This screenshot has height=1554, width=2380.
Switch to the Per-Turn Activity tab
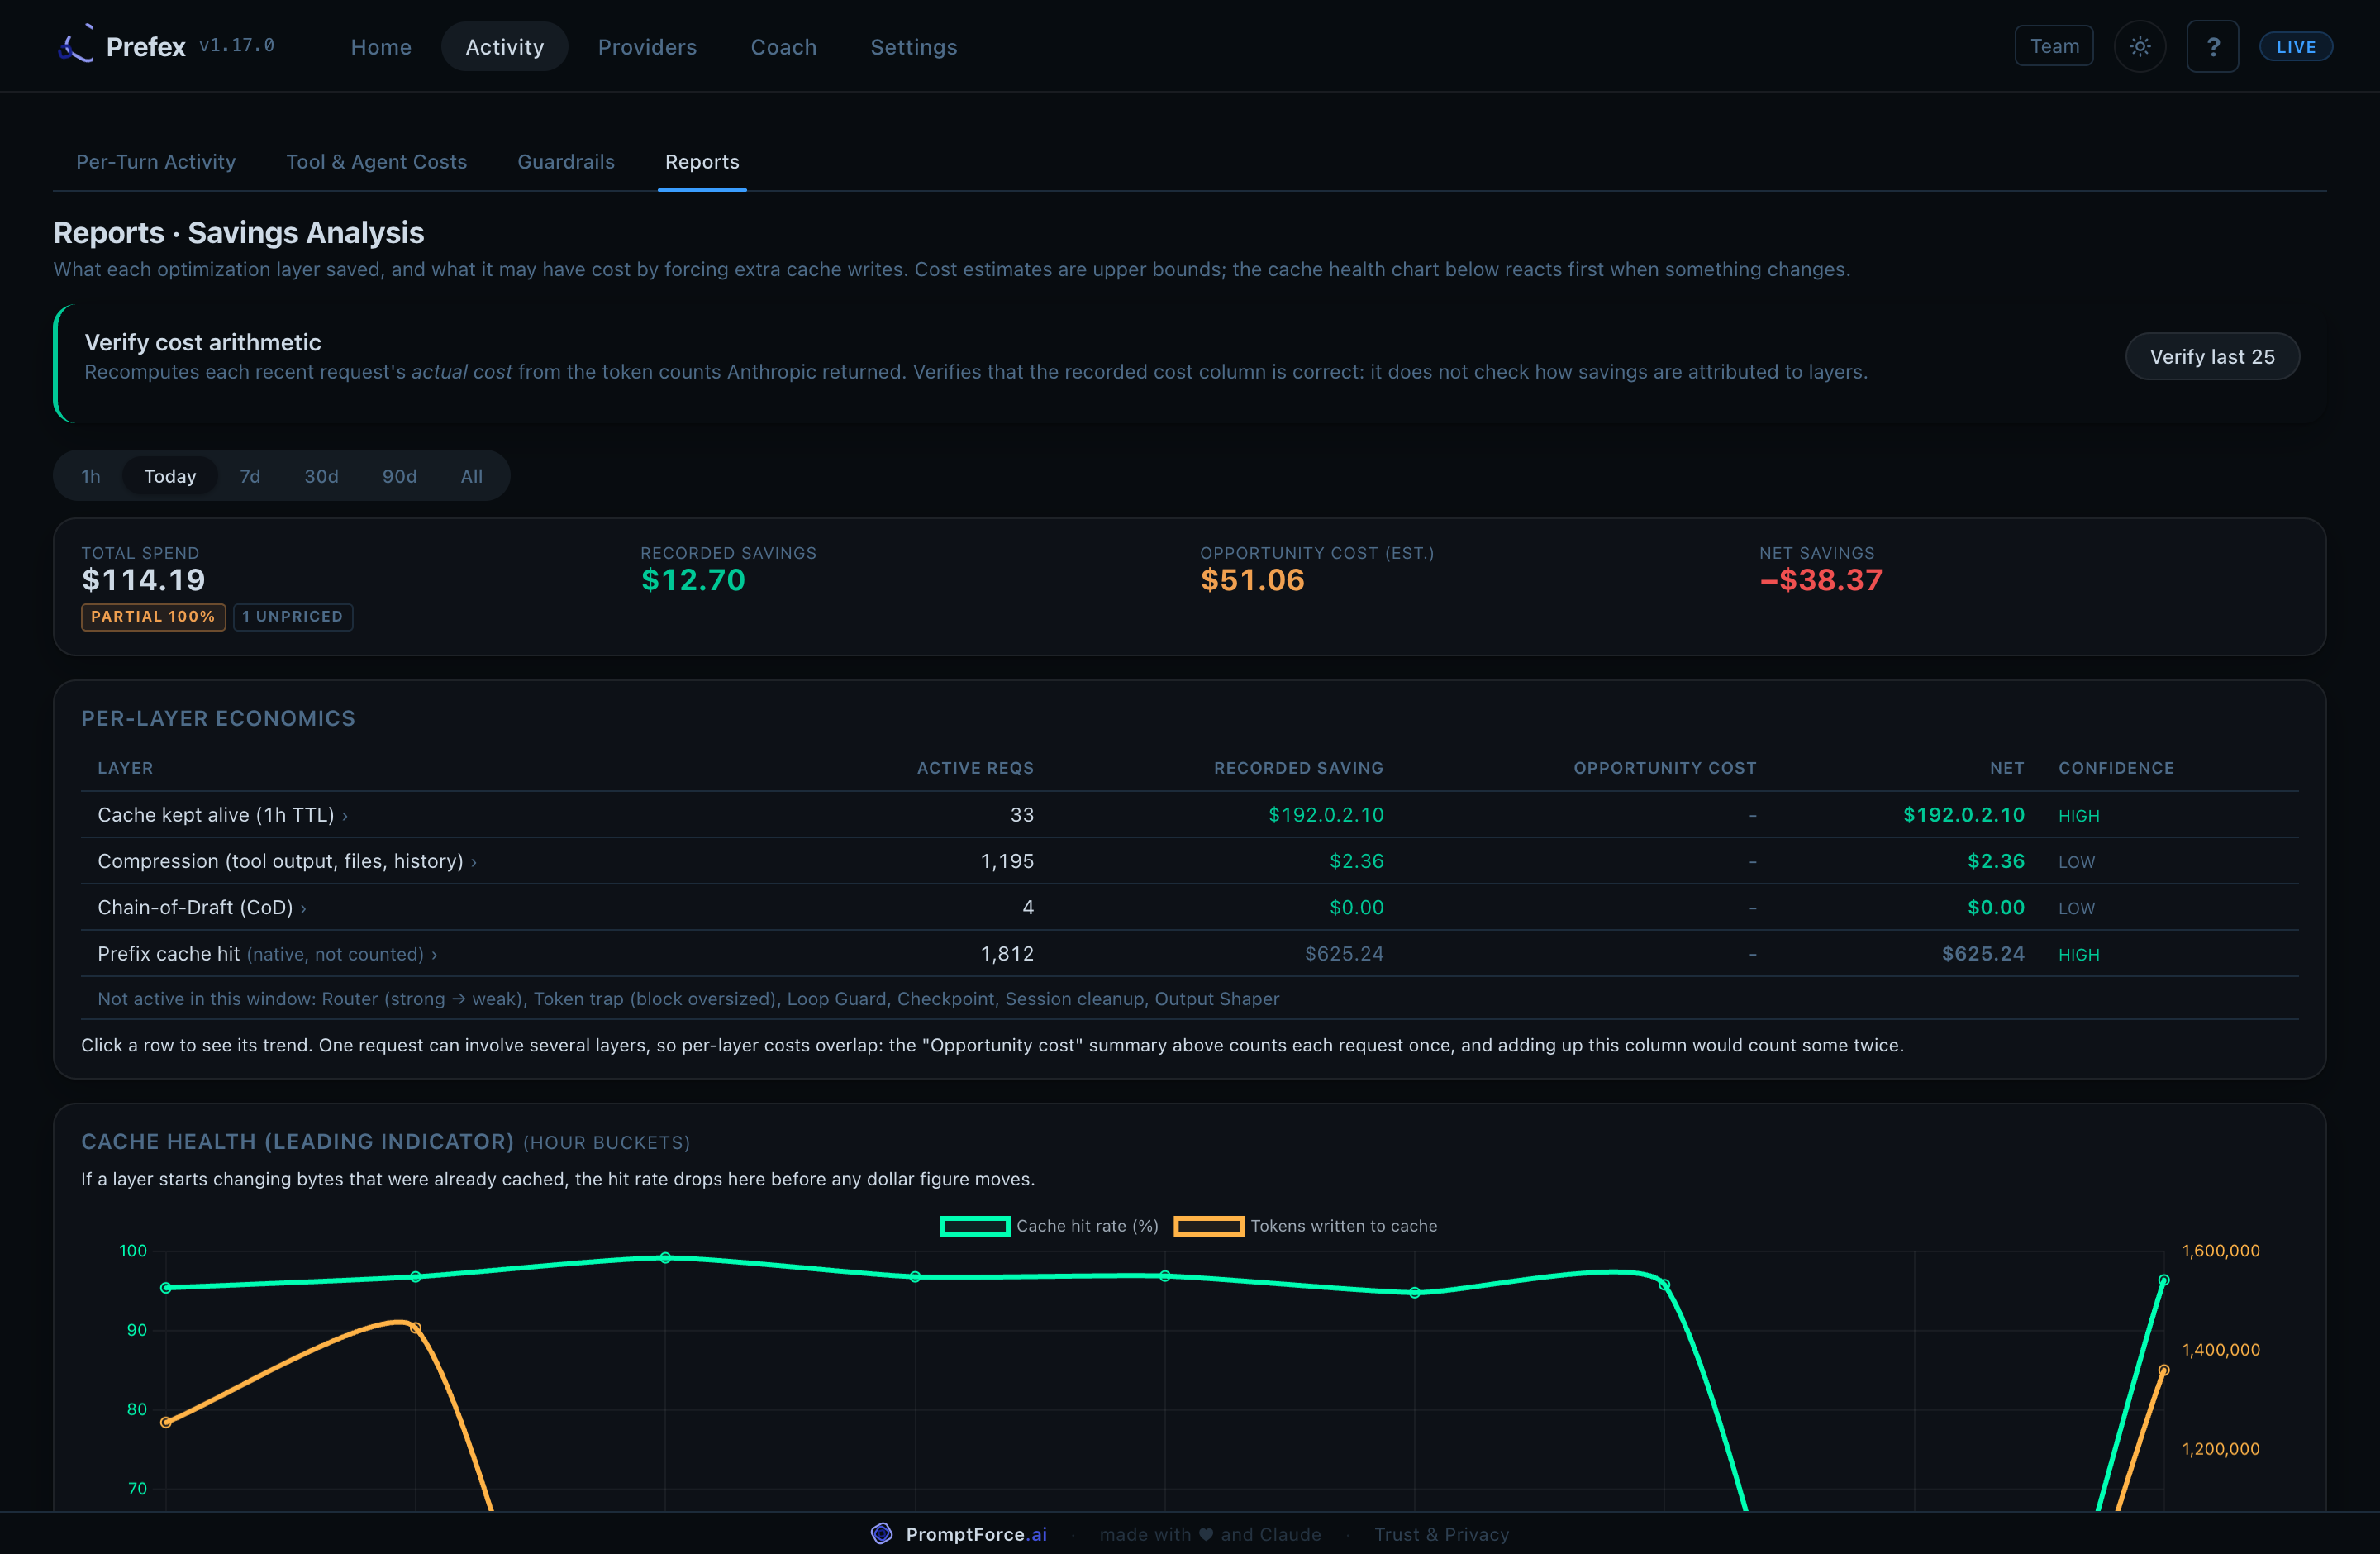pos(156,162)
